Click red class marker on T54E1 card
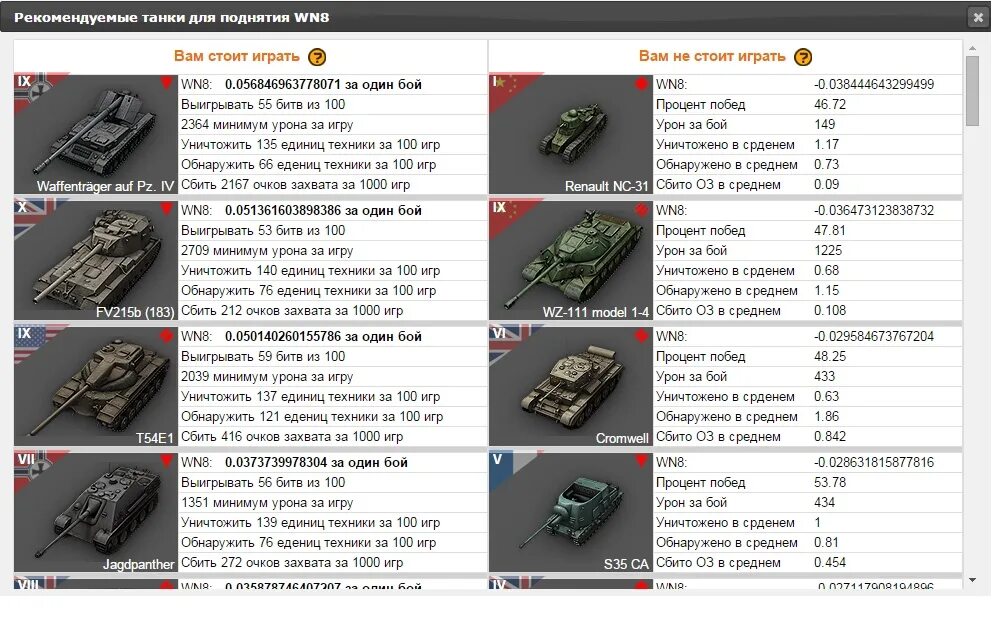This screenshot has width=1008, height=630. 166,335
